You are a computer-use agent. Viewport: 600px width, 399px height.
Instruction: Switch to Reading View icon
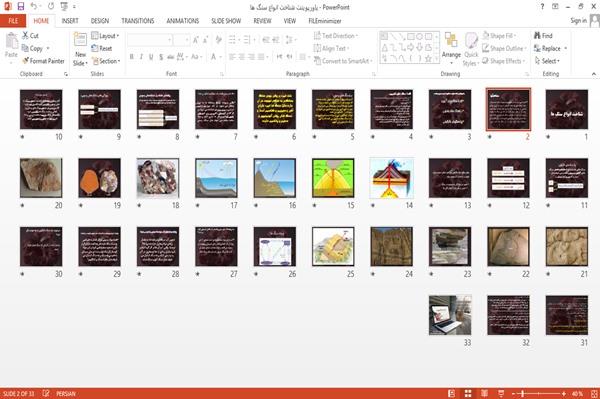pyautogui.click(x=484, y=393)
